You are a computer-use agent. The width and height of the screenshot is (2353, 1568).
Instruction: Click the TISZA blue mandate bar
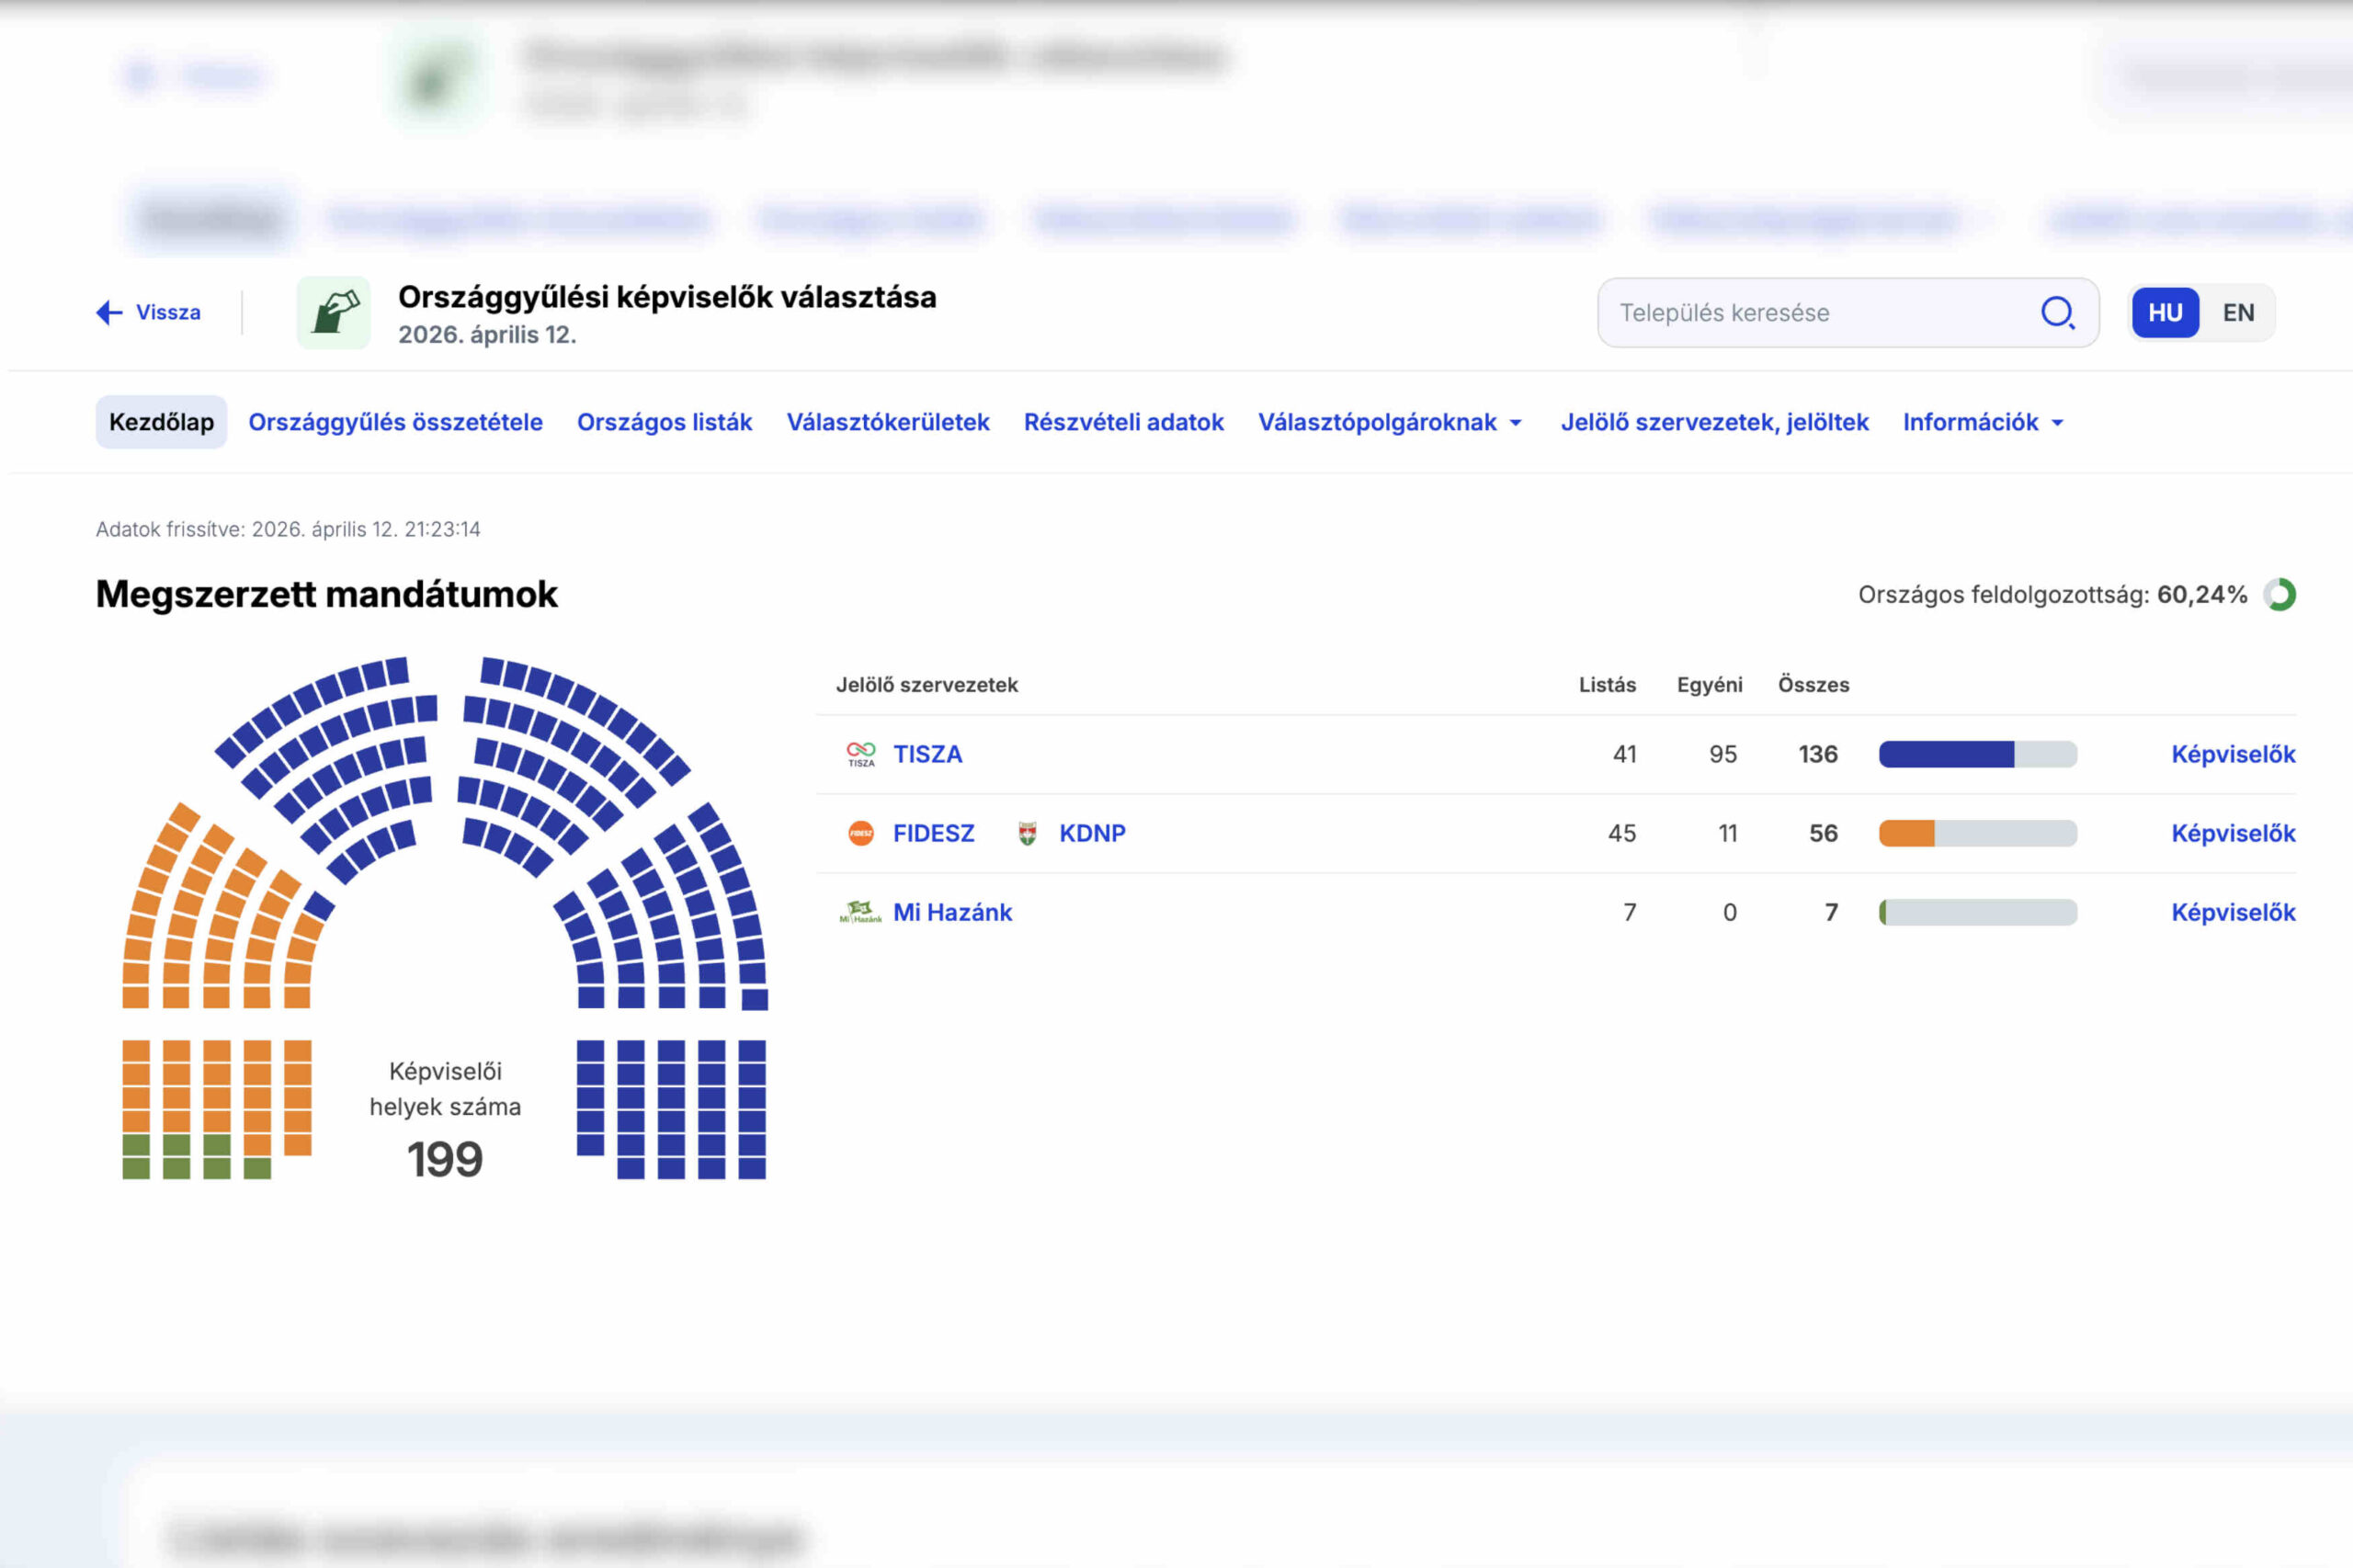1945,754
